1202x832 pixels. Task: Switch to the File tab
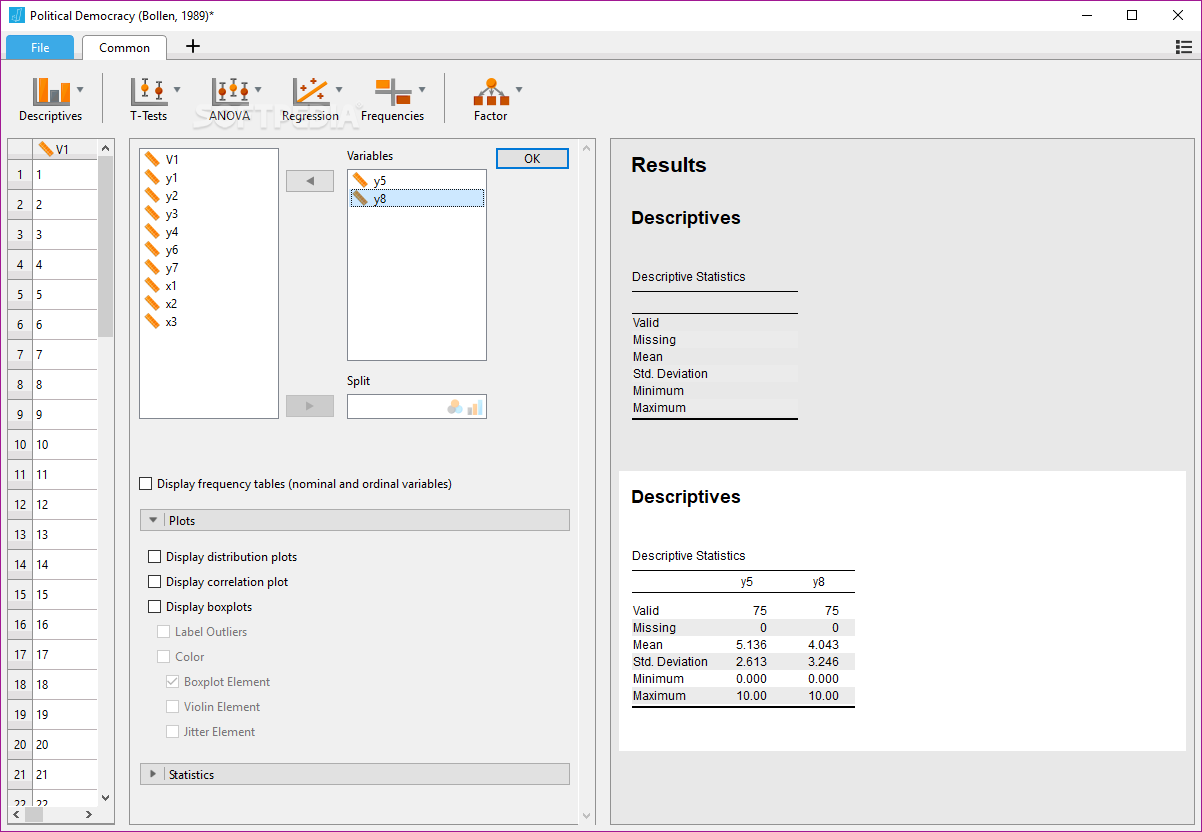point(40,47)
